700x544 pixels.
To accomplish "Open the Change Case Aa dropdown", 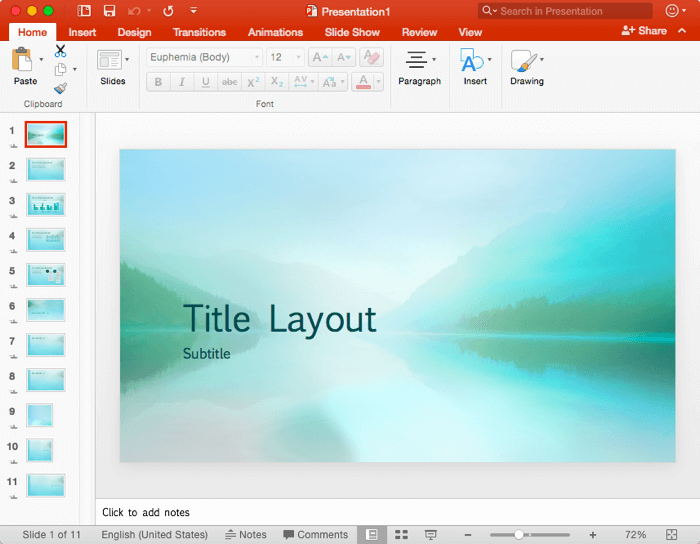I will tap(342, 82).
